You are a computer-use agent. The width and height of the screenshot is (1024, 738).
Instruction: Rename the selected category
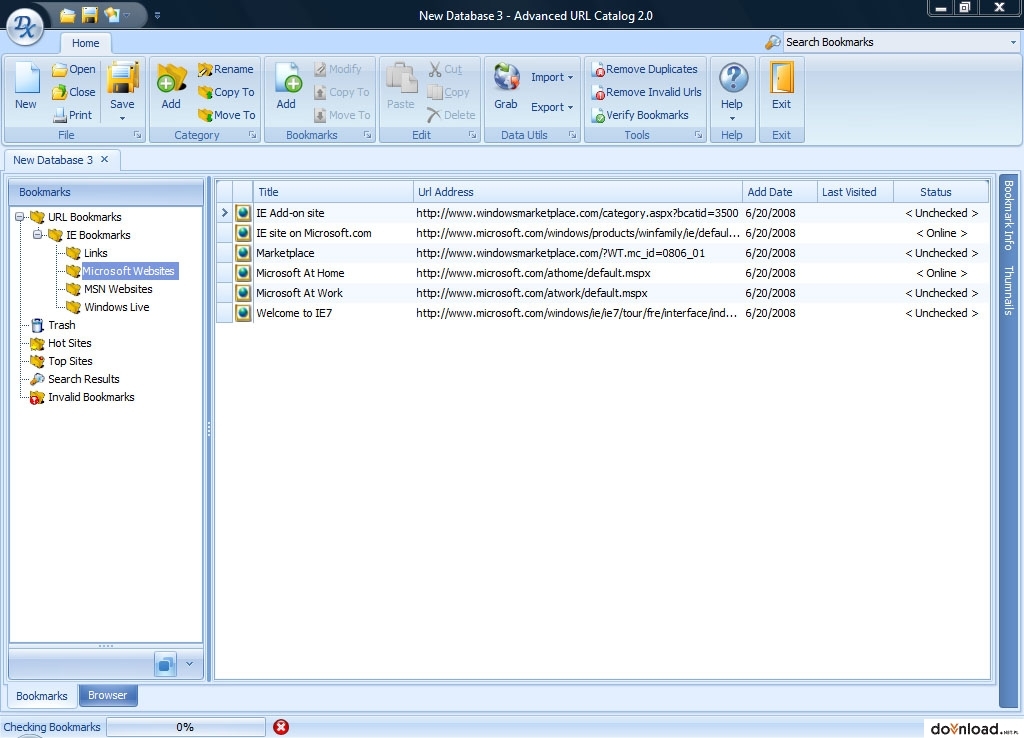coord(225,69)
